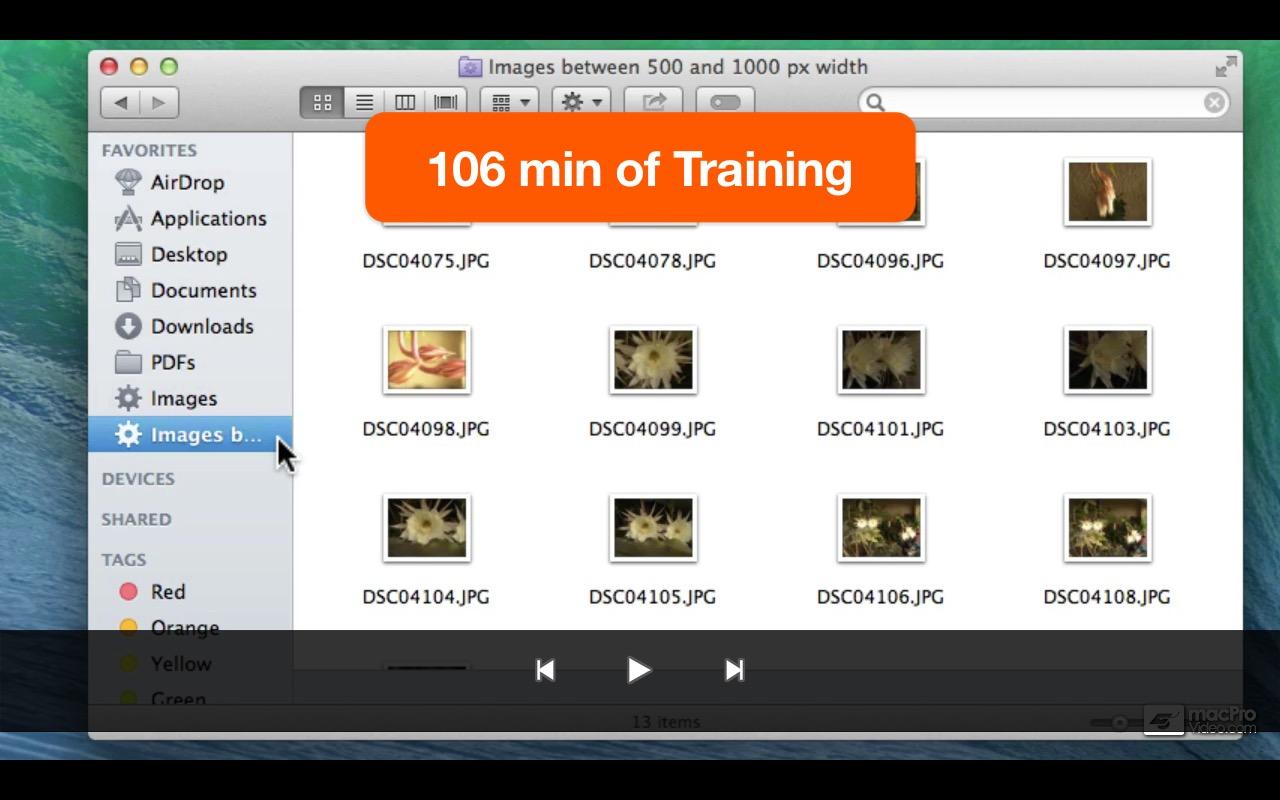Open the Arrange items dropdown
1280x800 pixels.
pos(510,102)
